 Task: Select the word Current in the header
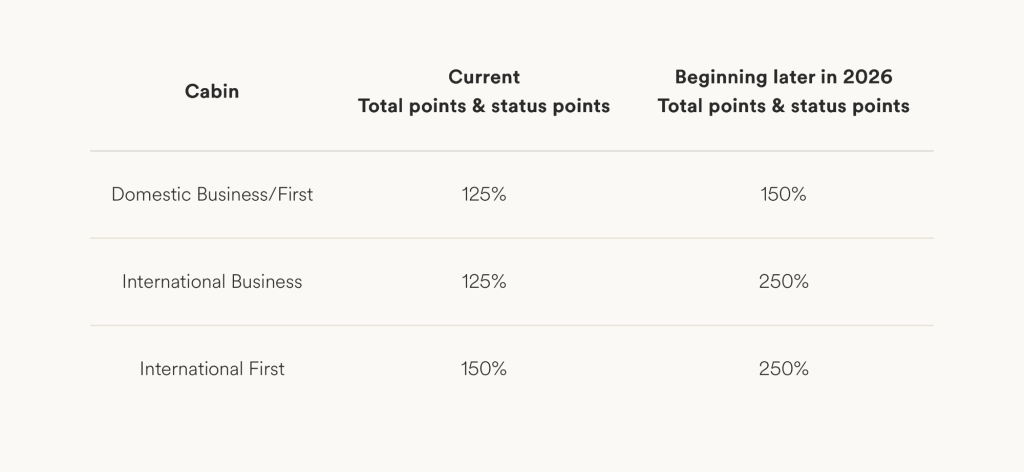[484, 77]
